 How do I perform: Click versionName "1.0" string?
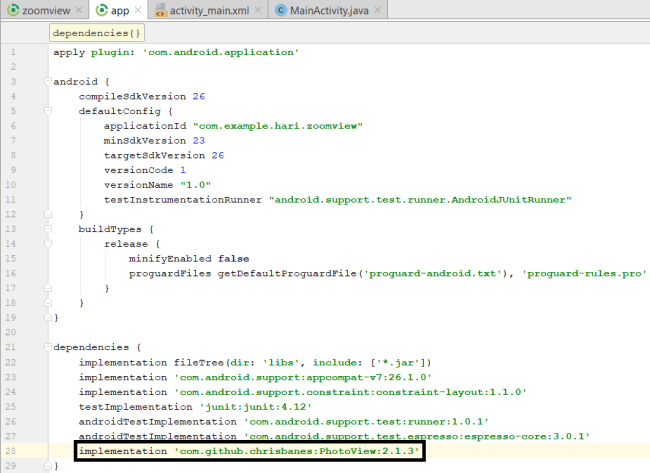click(x=195, y=185)
